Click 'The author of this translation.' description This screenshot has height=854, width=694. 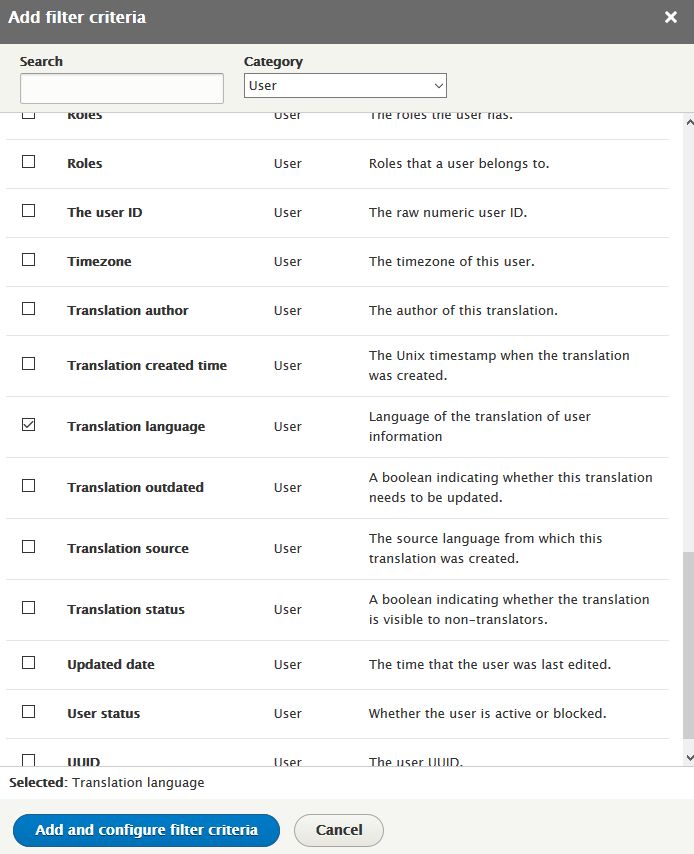point(463,310)
